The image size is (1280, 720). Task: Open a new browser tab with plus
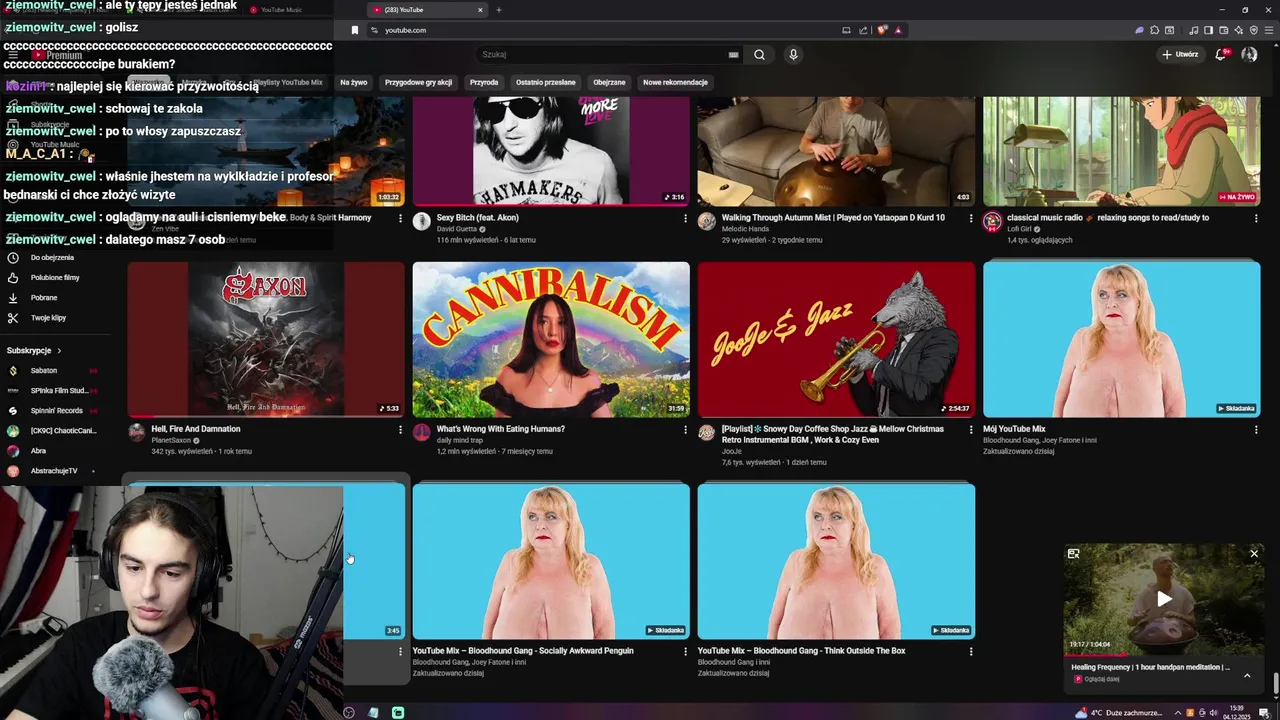(499, 10)
